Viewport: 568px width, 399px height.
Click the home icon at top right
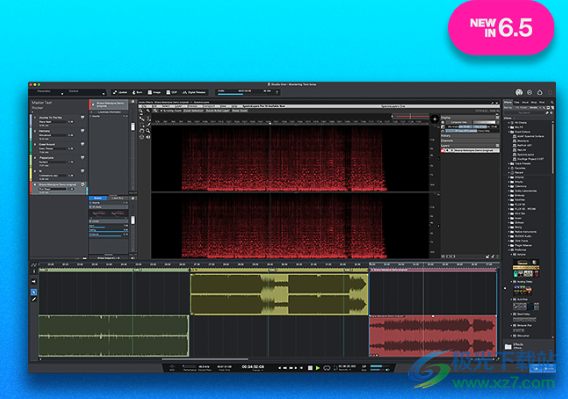(540, 92)
